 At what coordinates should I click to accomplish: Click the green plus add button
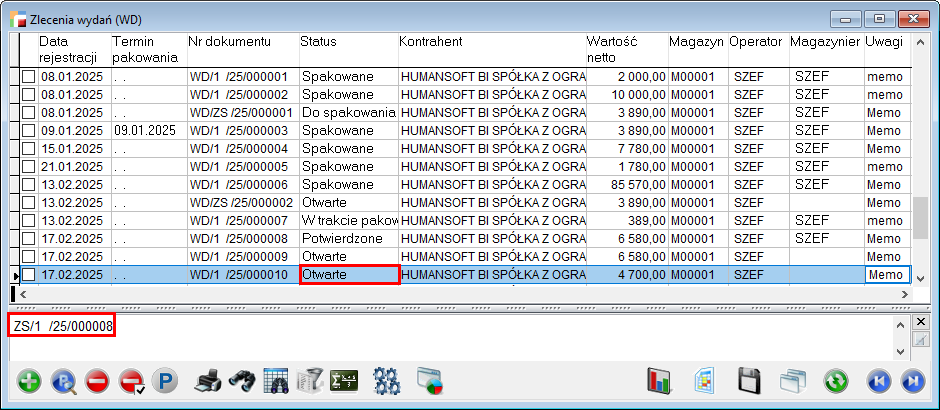[30, 381]
